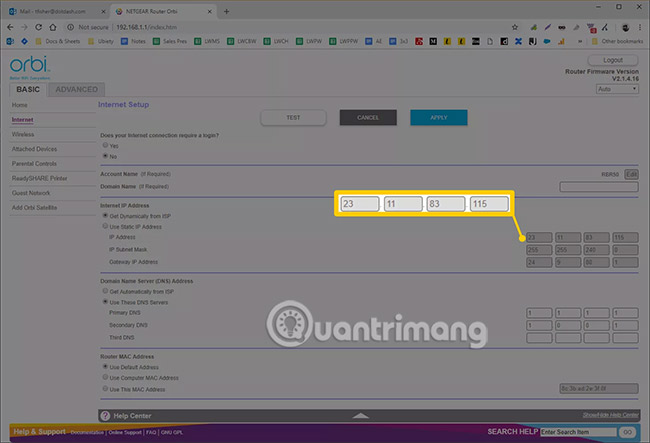
Task: Open the browser home page
Action: pos(53,27)
